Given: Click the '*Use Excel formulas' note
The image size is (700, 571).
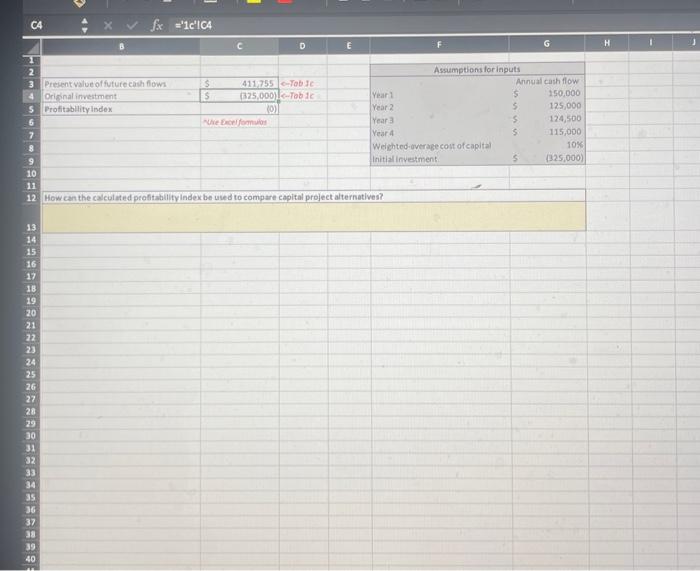Looking at the screenshot, I should (235, 122).
